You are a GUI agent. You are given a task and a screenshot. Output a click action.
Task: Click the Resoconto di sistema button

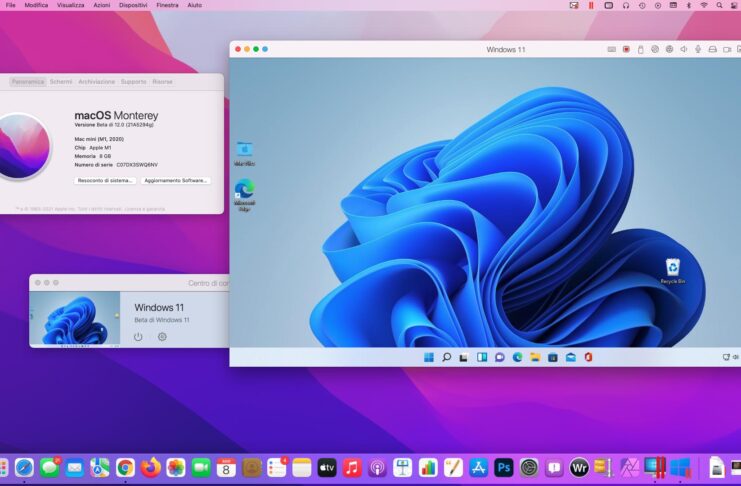click(105, 181)
